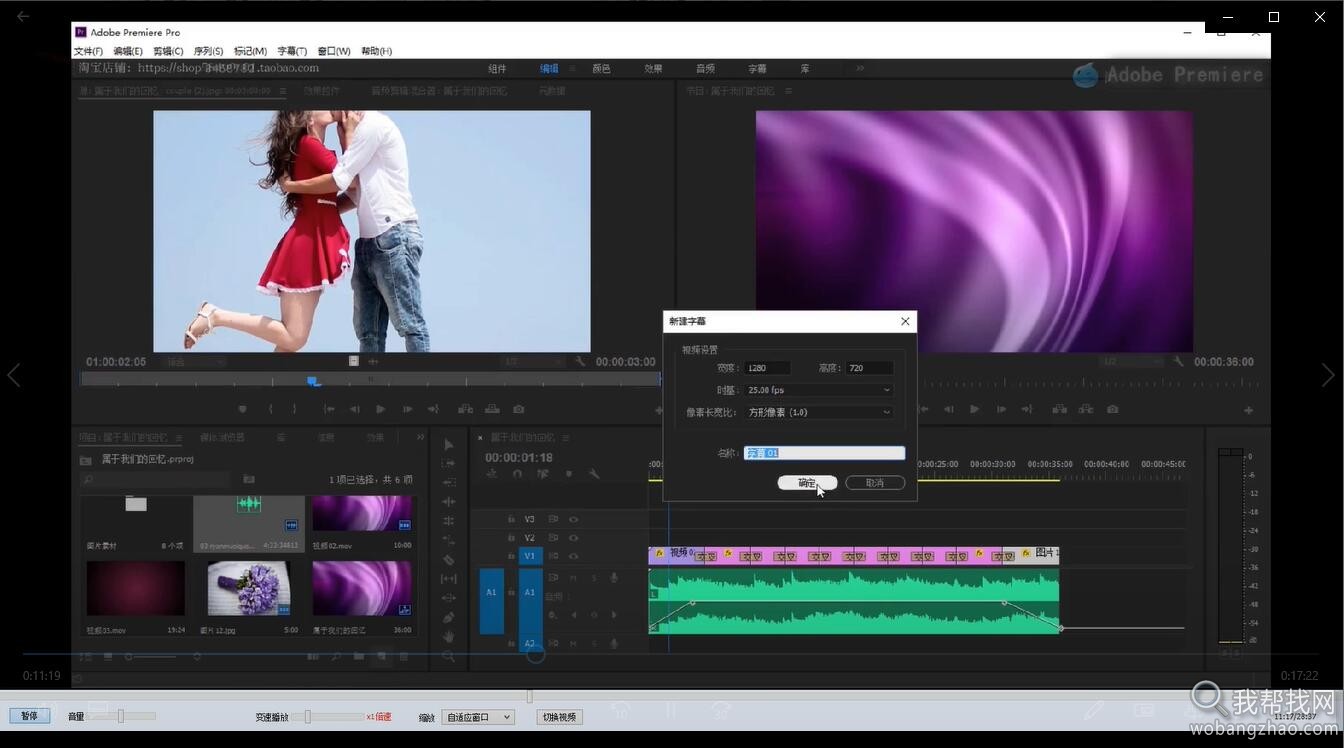The height and width of the screenshot is (748, 1344).
Task: Close the new title dialog
Action: coord(905,321)
